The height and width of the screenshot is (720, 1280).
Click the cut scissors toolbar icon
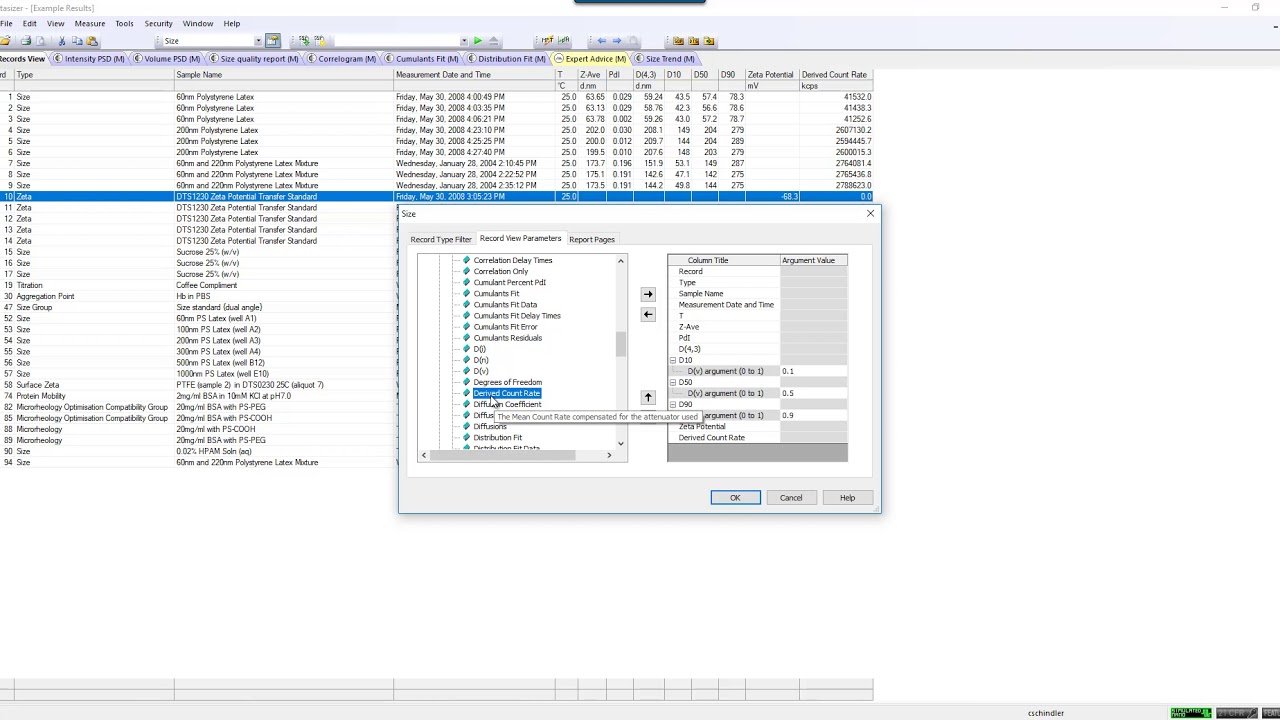(61, 41)
